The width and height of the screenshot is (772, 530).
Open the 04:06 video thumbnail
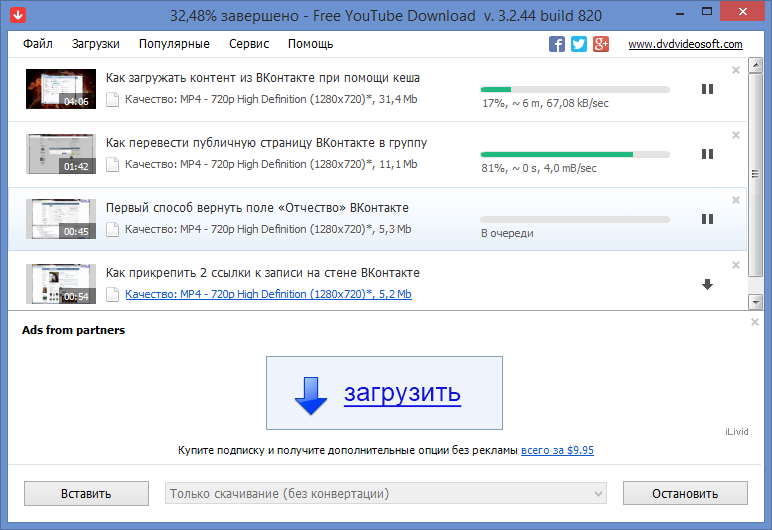point(61,89)
